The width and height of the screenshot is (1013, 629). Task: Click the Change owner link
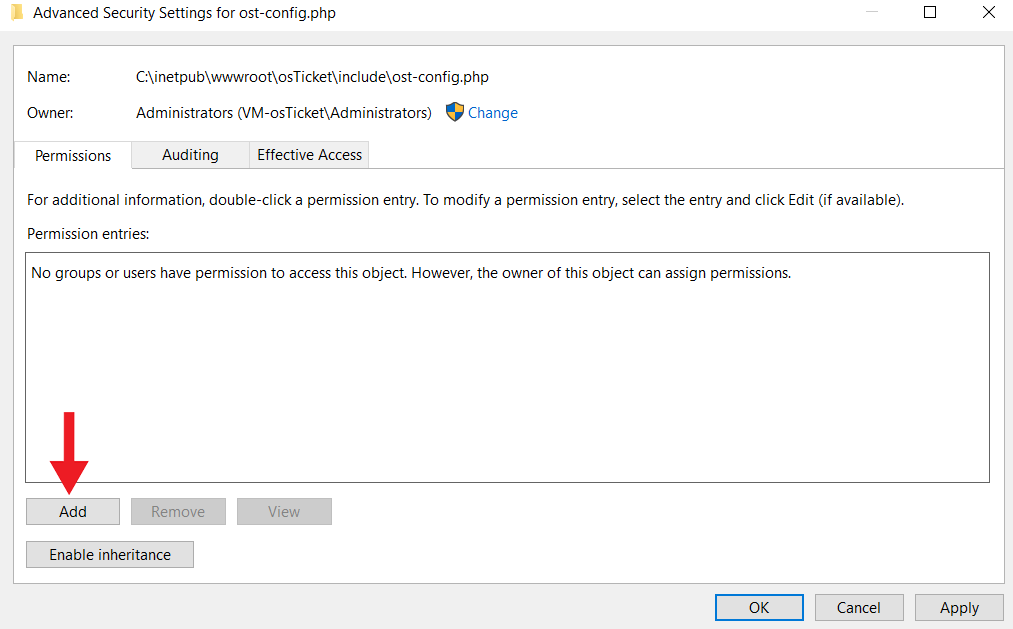point(492,113)
